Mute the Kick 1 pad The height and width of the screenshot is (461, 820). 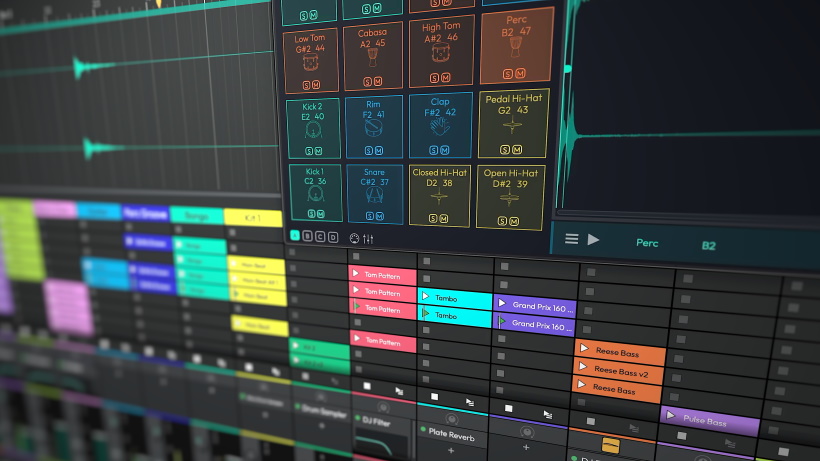pos(321,214)
